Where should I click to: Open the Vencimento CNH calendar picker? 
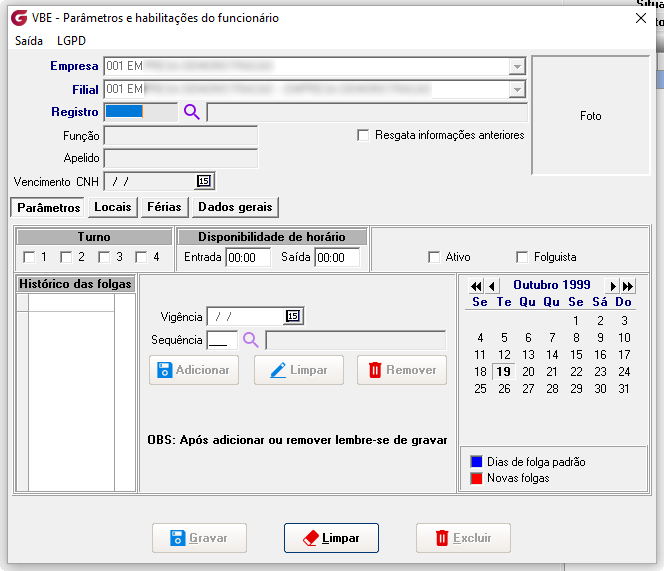[x=204, y=181]
